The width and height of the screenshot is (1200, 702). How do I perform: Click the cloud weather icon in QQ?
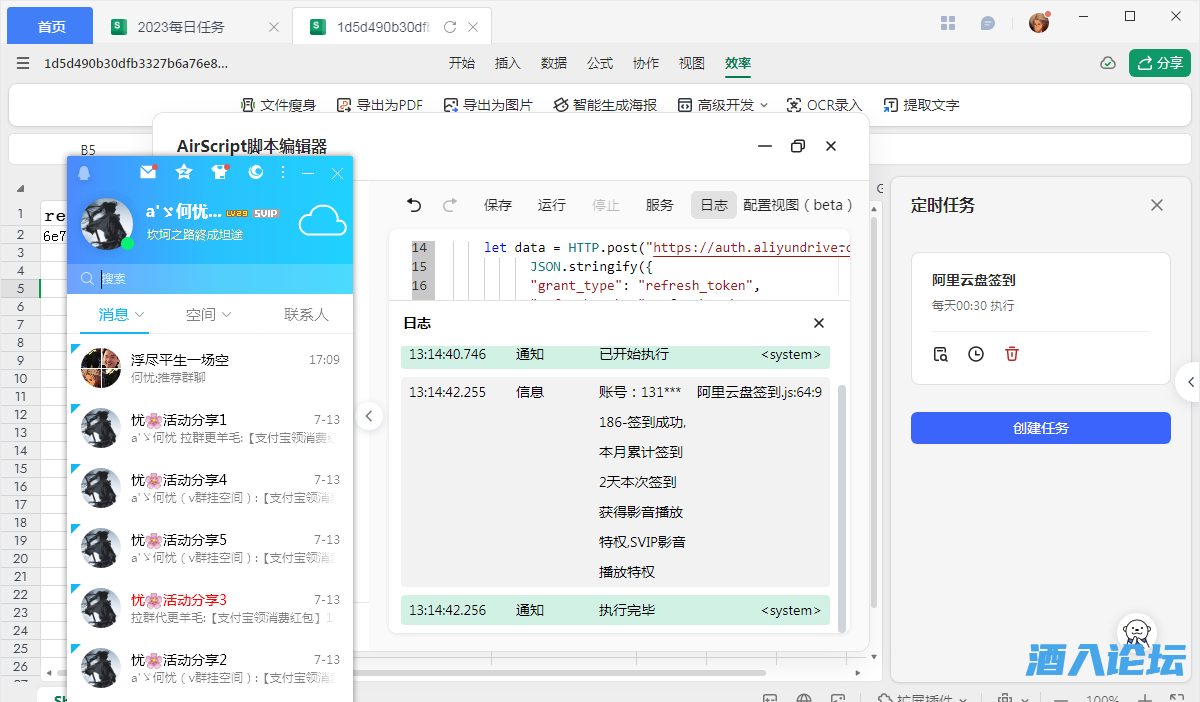[x=322, y=221]
